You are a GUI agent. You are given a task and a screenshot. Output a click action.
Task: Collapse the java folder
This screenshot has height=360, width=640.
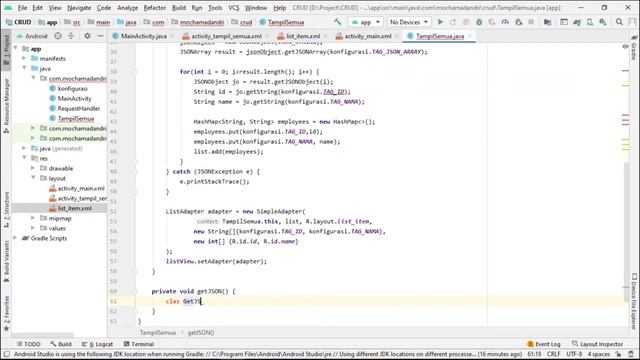click(24, 68)
